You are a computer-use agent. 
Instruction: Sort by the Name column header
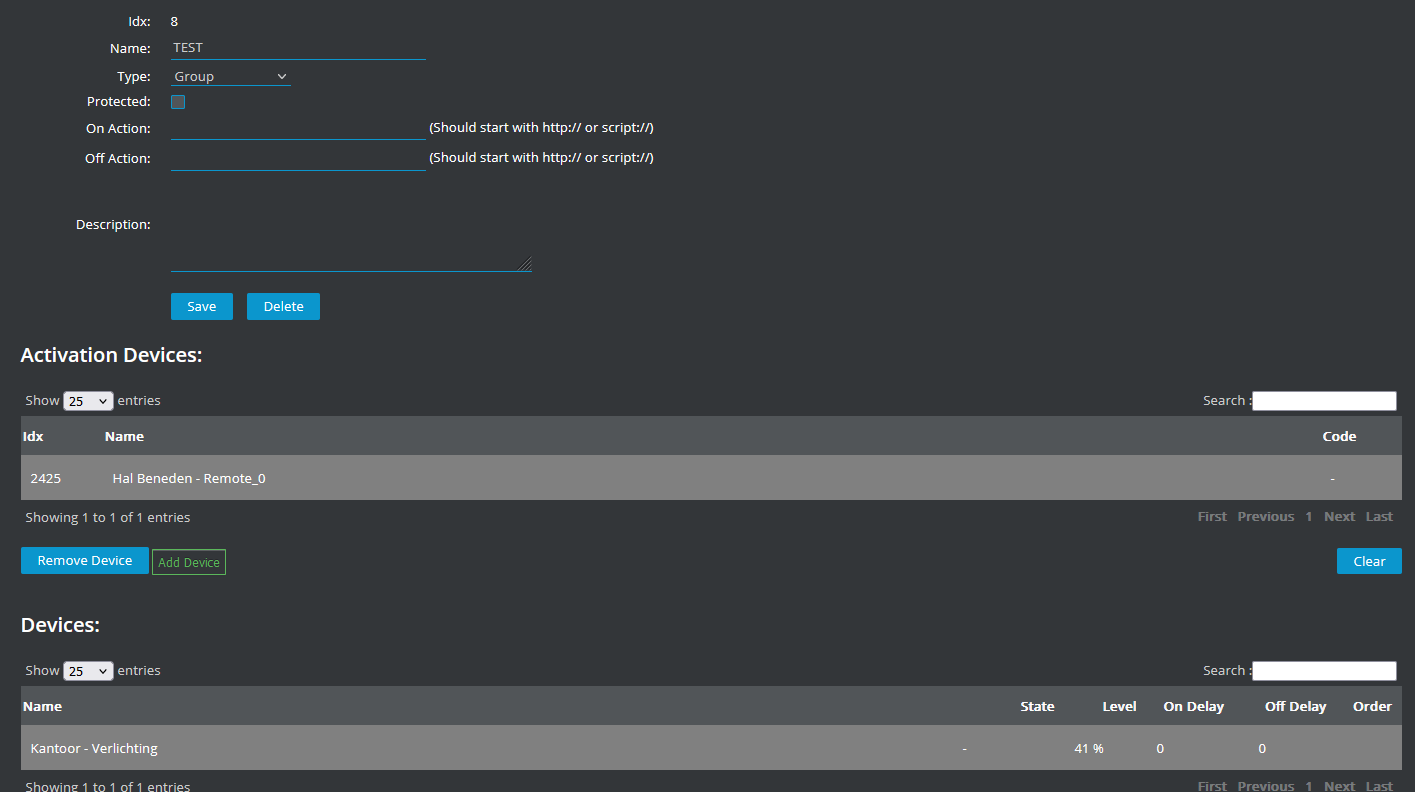click(x=43, y=706)
